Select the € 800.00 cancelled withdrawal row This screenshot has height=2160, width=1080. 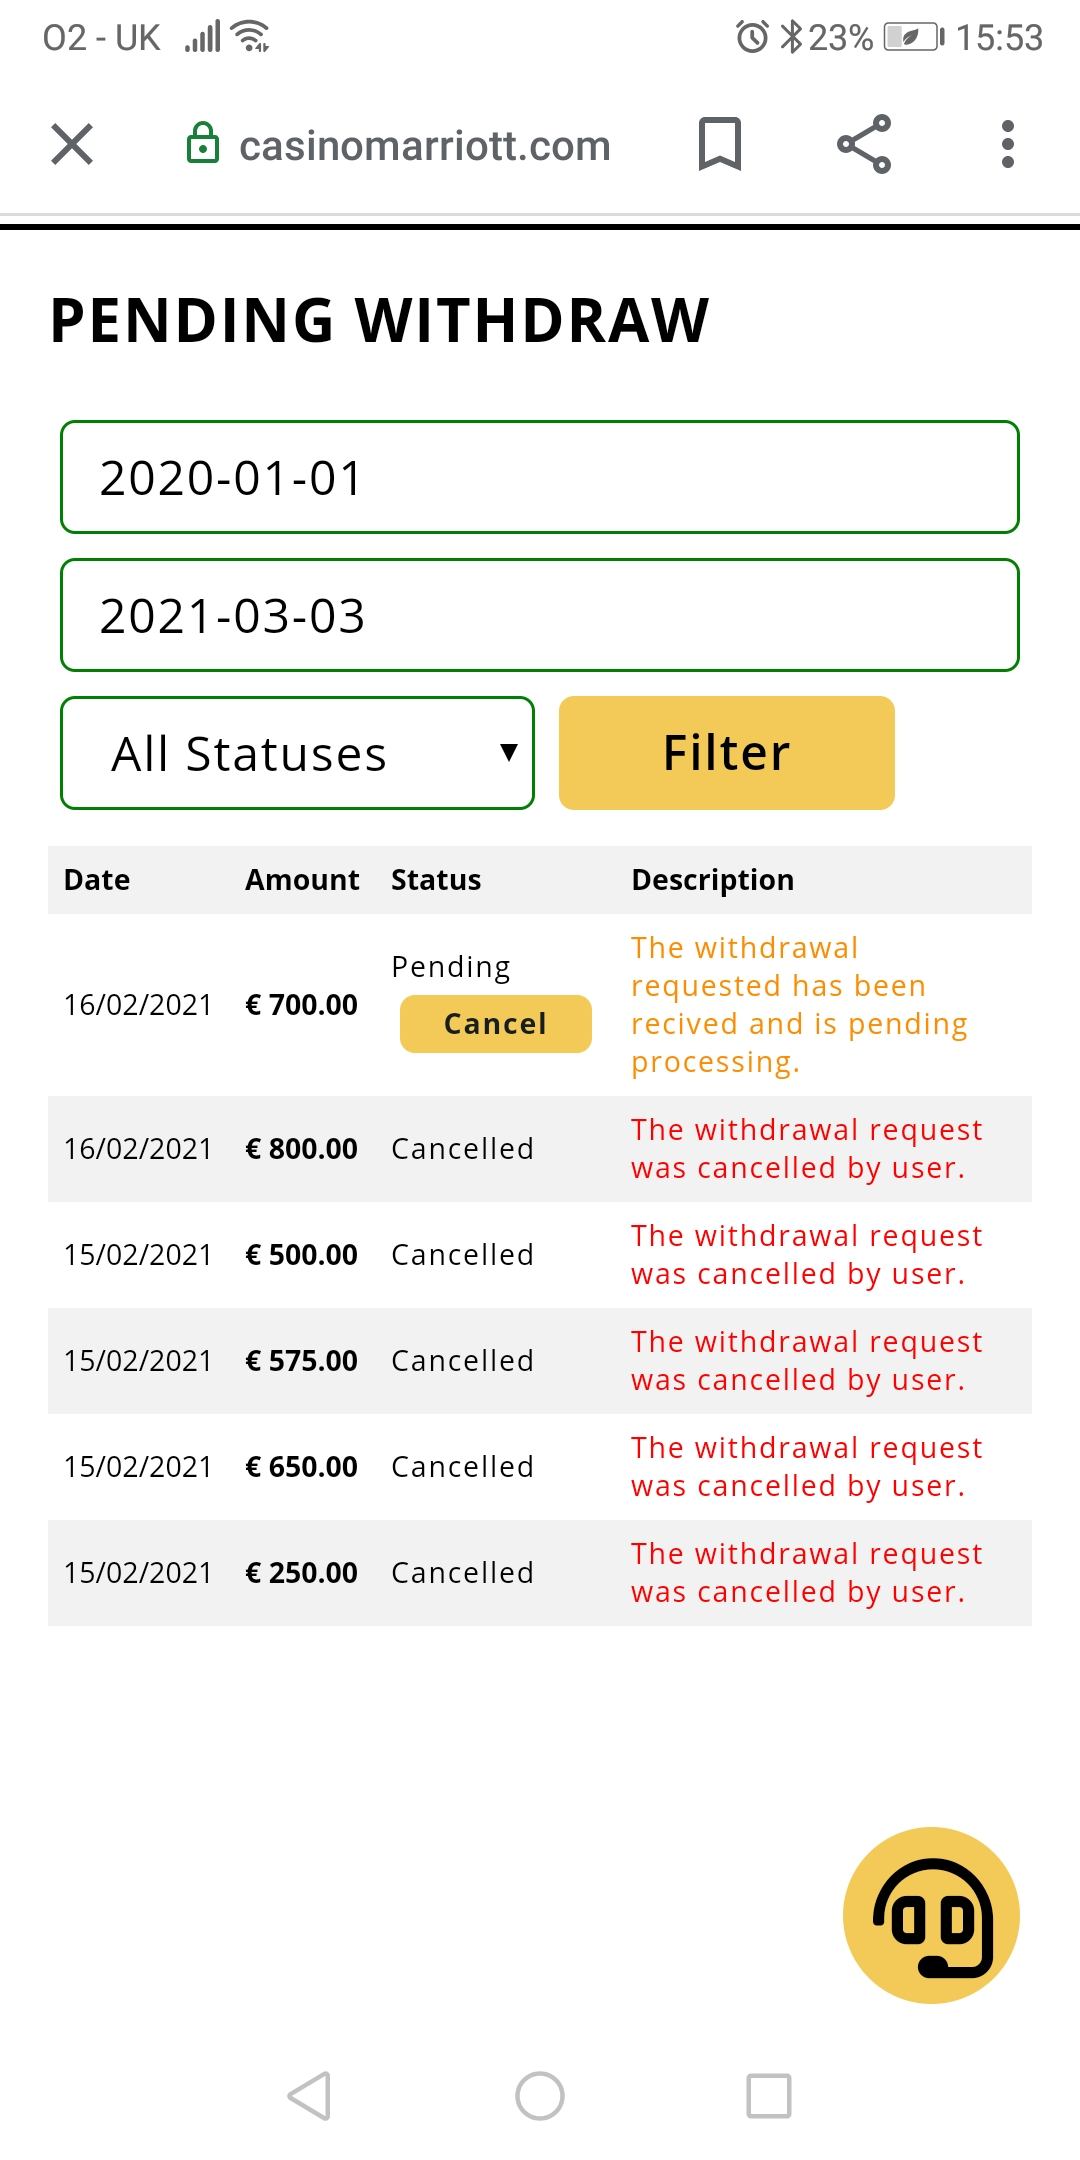[x=540, y=1149]
